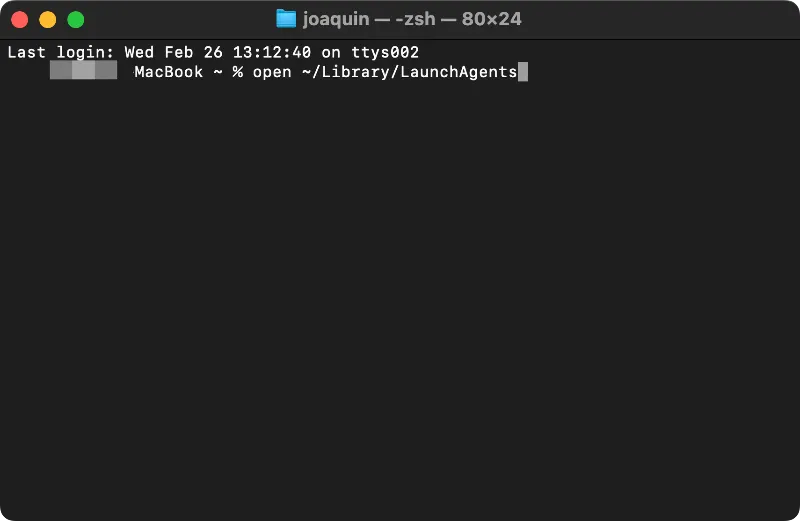800x521 pixels.
Task: Click the 'ttys002' terminal name
Action: tap(385, 53)
